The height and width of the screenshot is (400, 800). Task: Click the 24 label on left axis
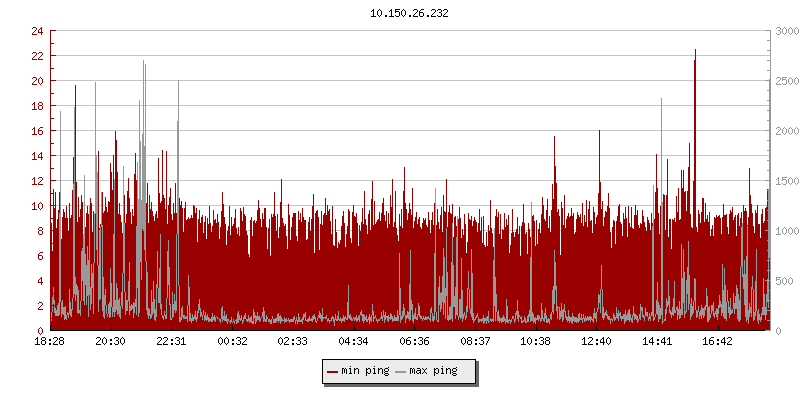click(x=36, y=31)
